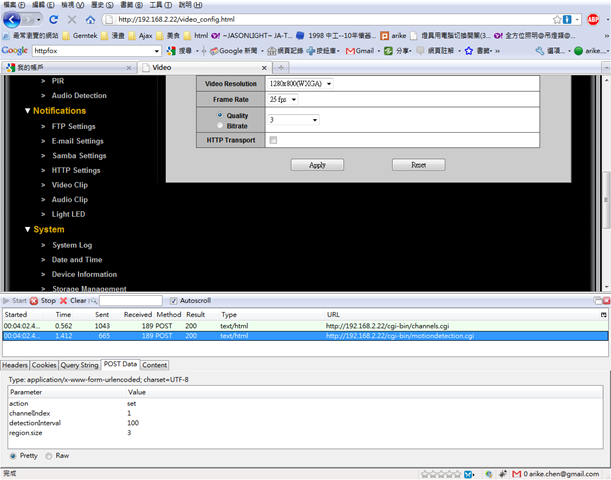
Task: Sort requests by Time column header
Action: tap(63, 315)
